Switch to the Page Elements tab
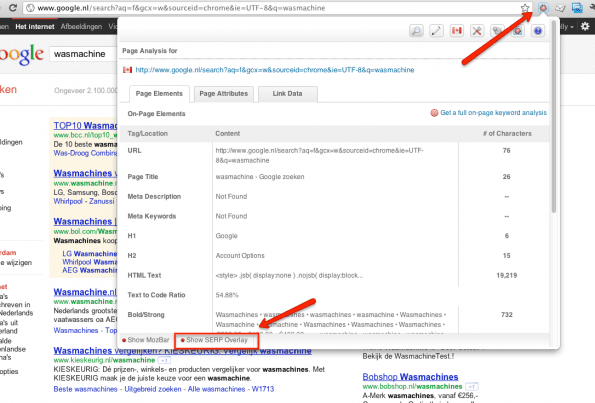The height and width of the screenshot is (403, 595). click(159, 94)
